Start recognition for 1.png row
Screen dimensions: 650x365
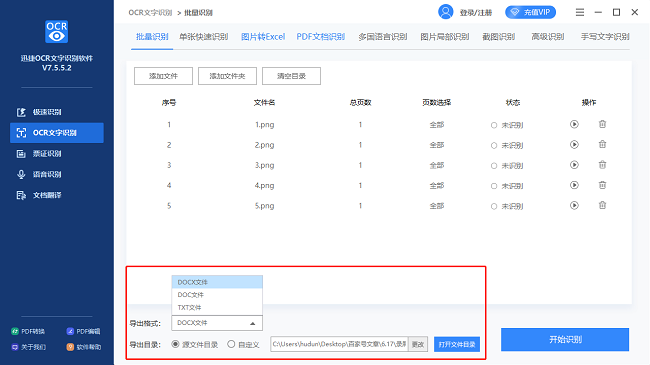click(574, 124)
